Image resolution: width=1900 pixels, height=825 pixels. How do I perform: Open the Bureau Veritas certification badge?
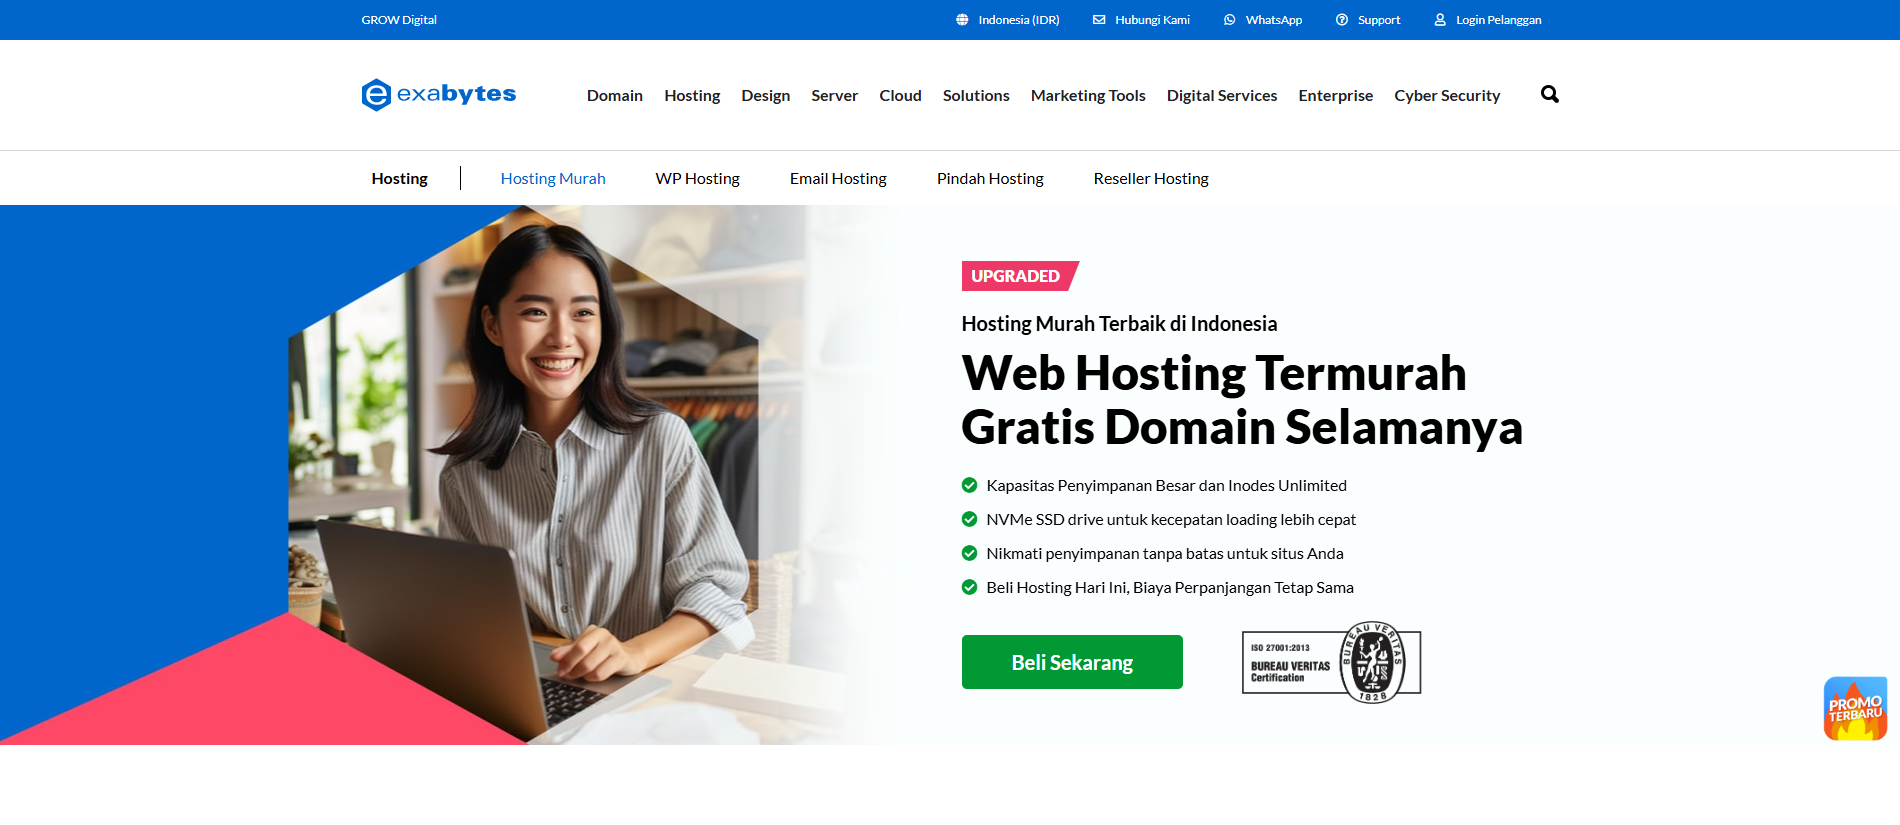1331,662
